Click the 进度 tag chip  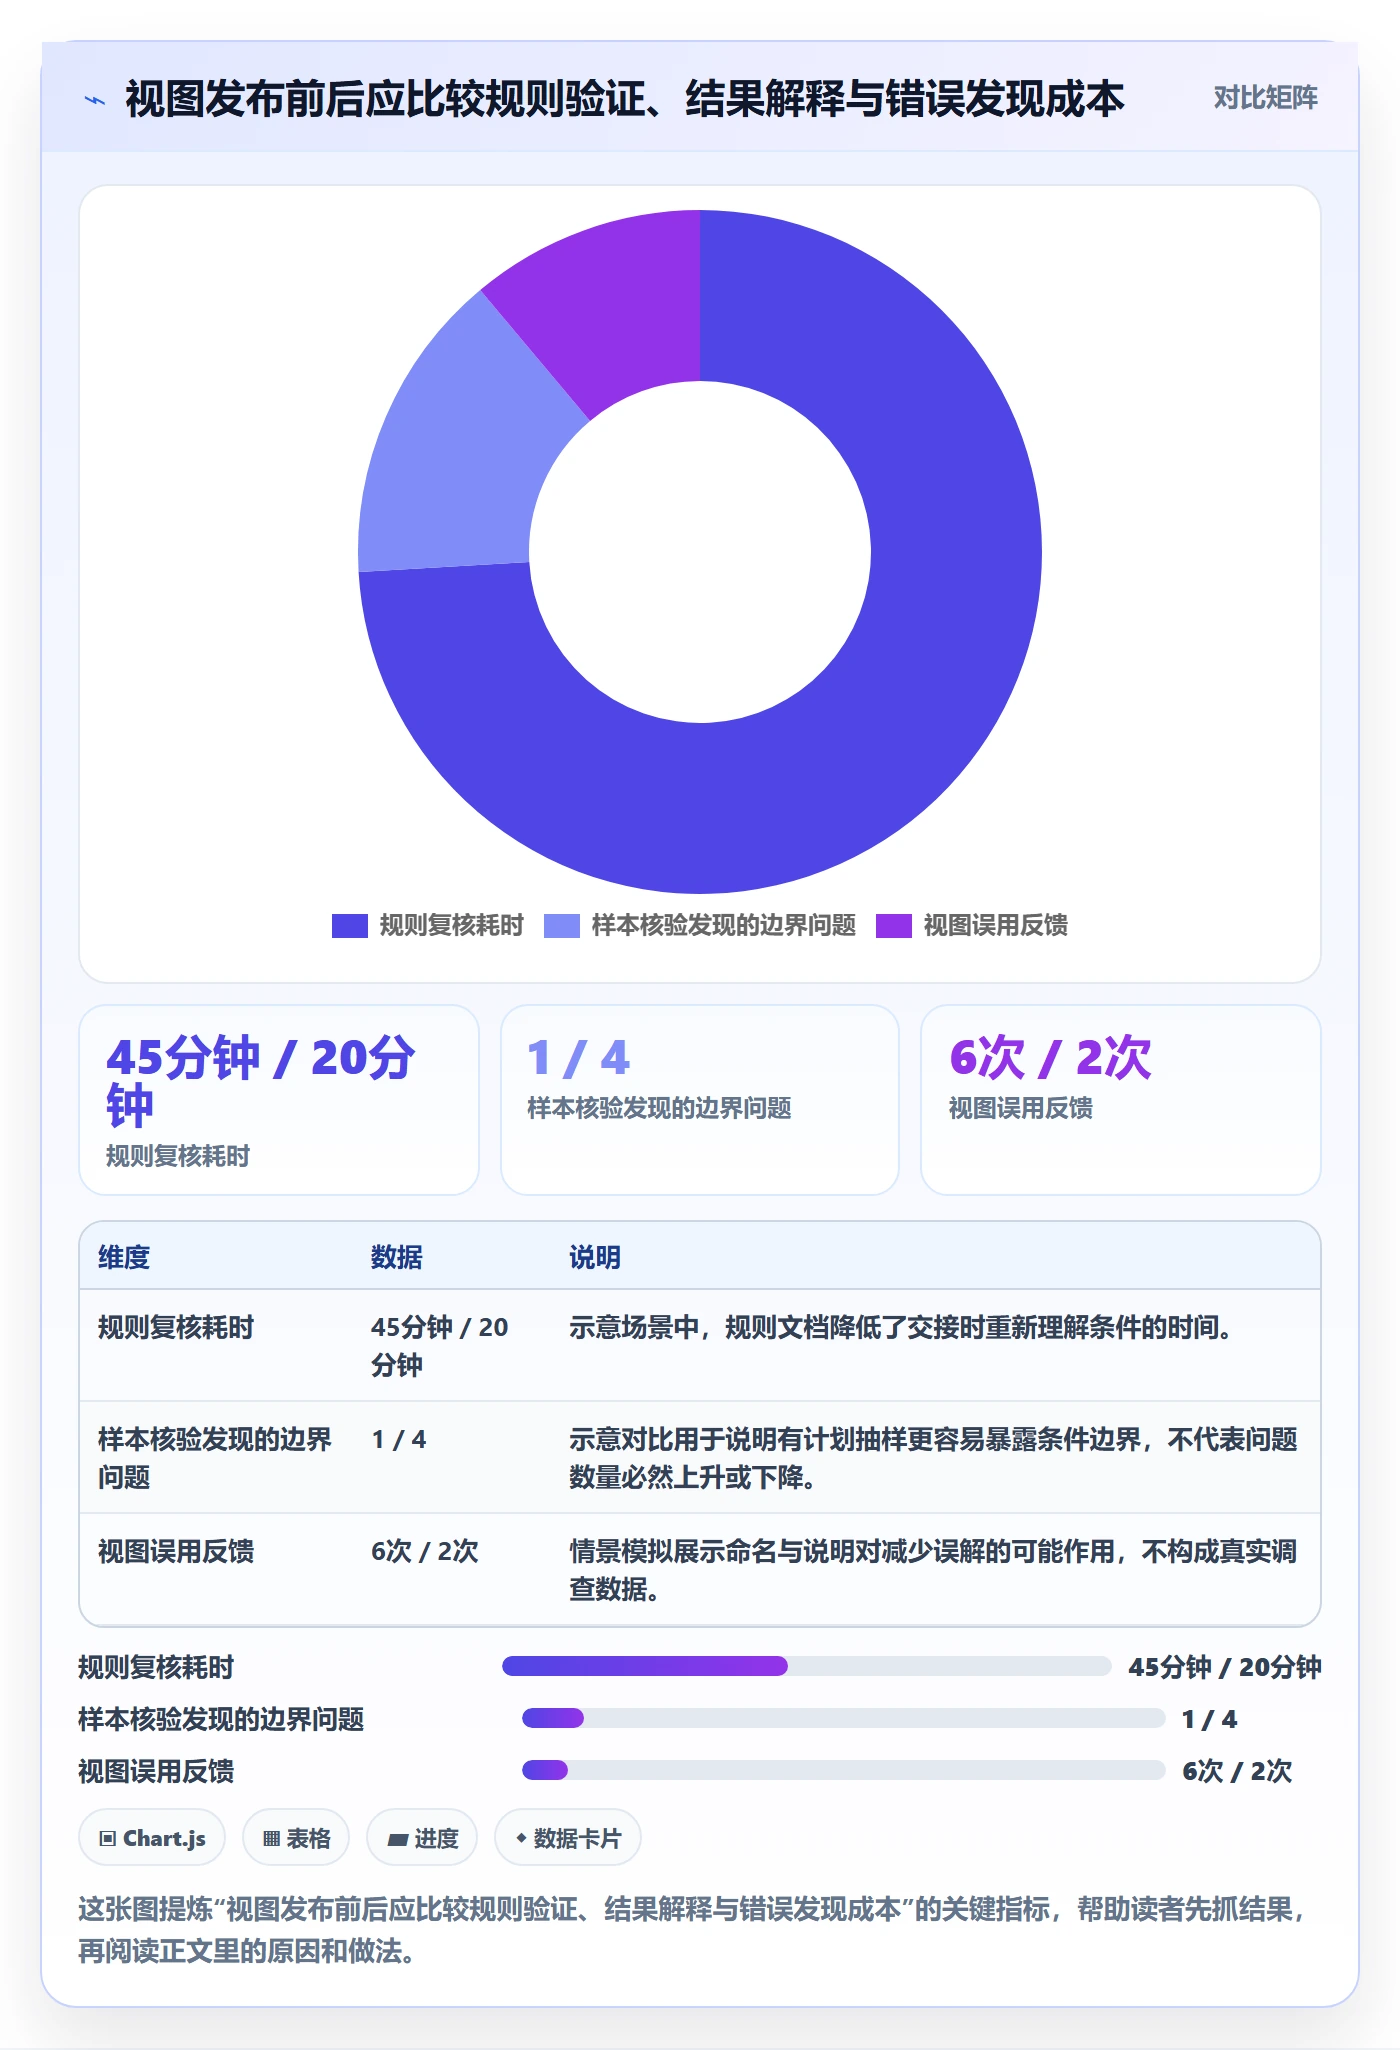(422, 1838)
